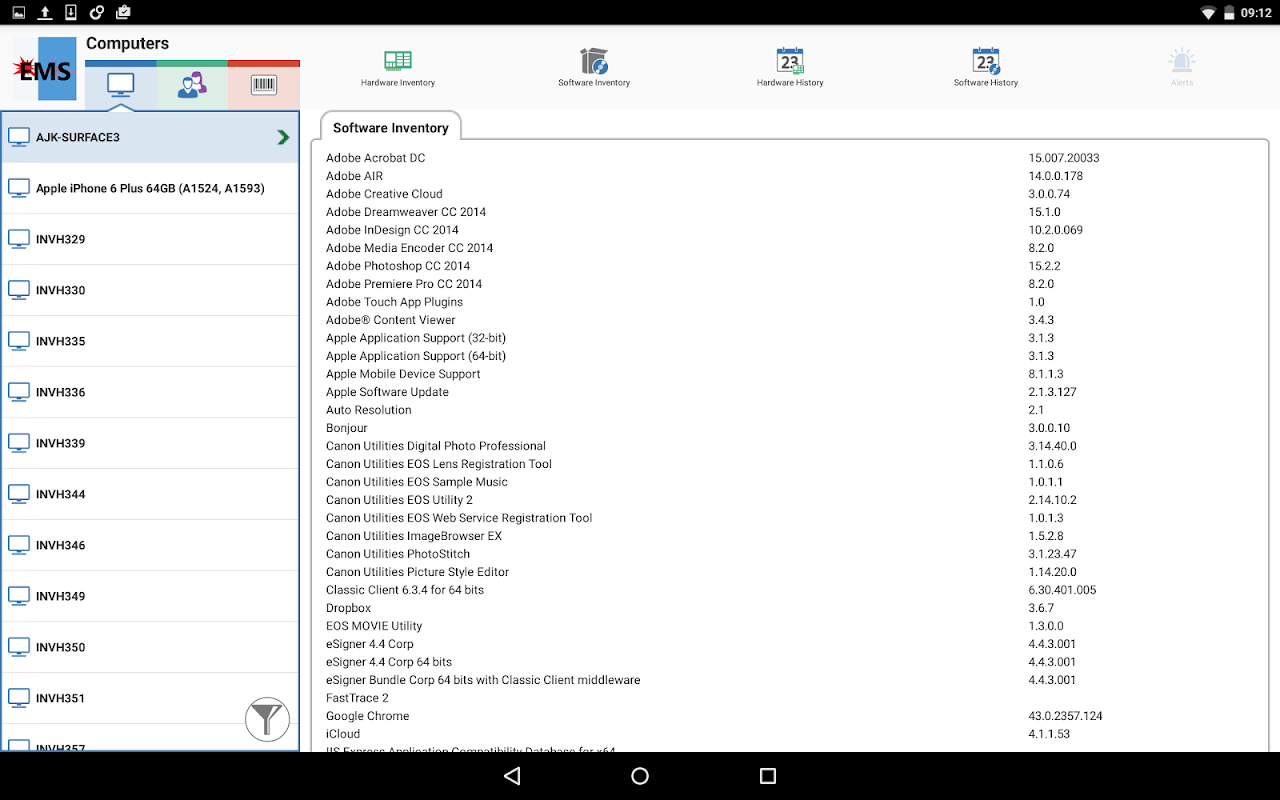Select computer INVH344
Viewport: 1280px width, 800px height.
(x=150, y=494)
